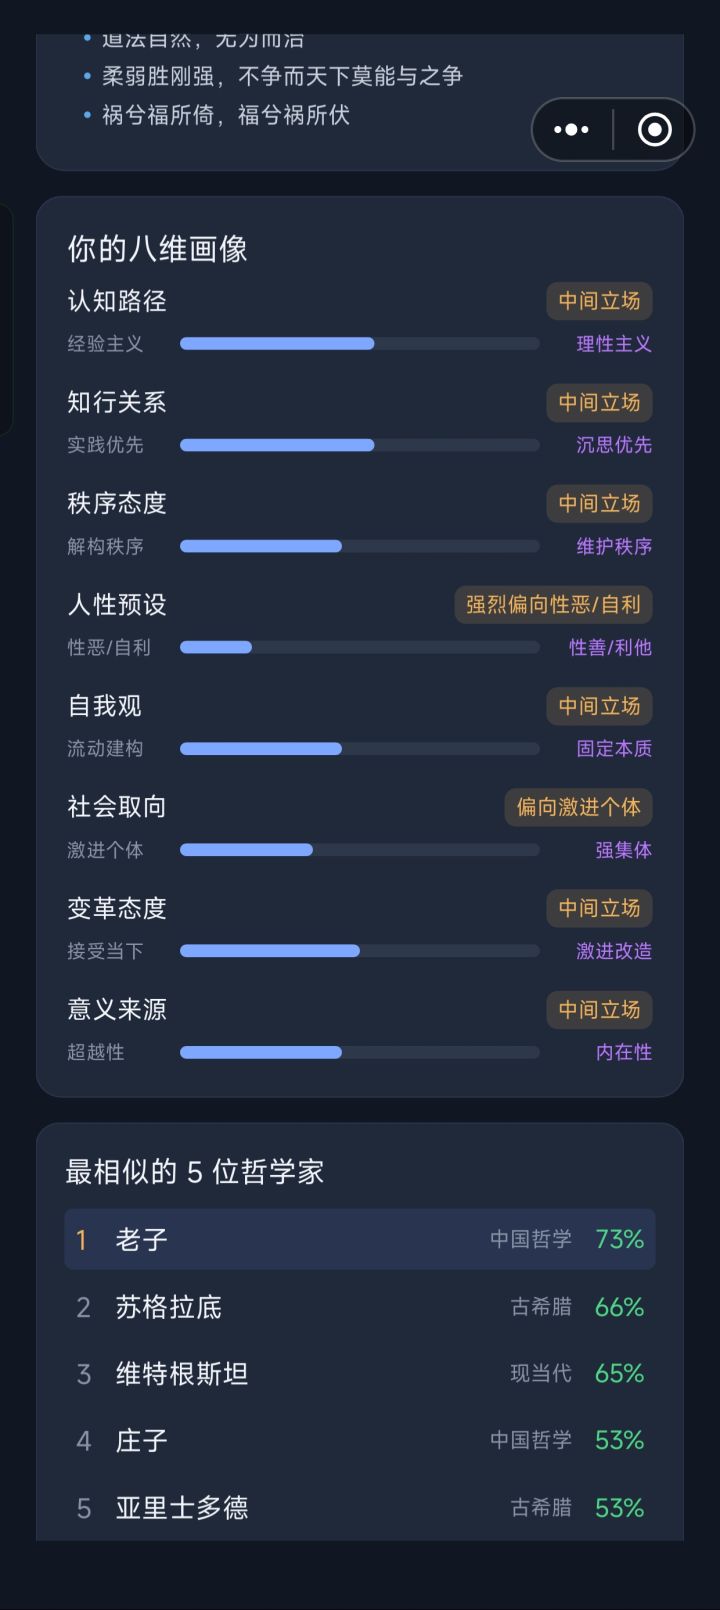Image resolution: width=720 pixels, height=1610 pixels.
Task: Select 苏格拉底 in similar philosophers list
Action: [360, 1307]
